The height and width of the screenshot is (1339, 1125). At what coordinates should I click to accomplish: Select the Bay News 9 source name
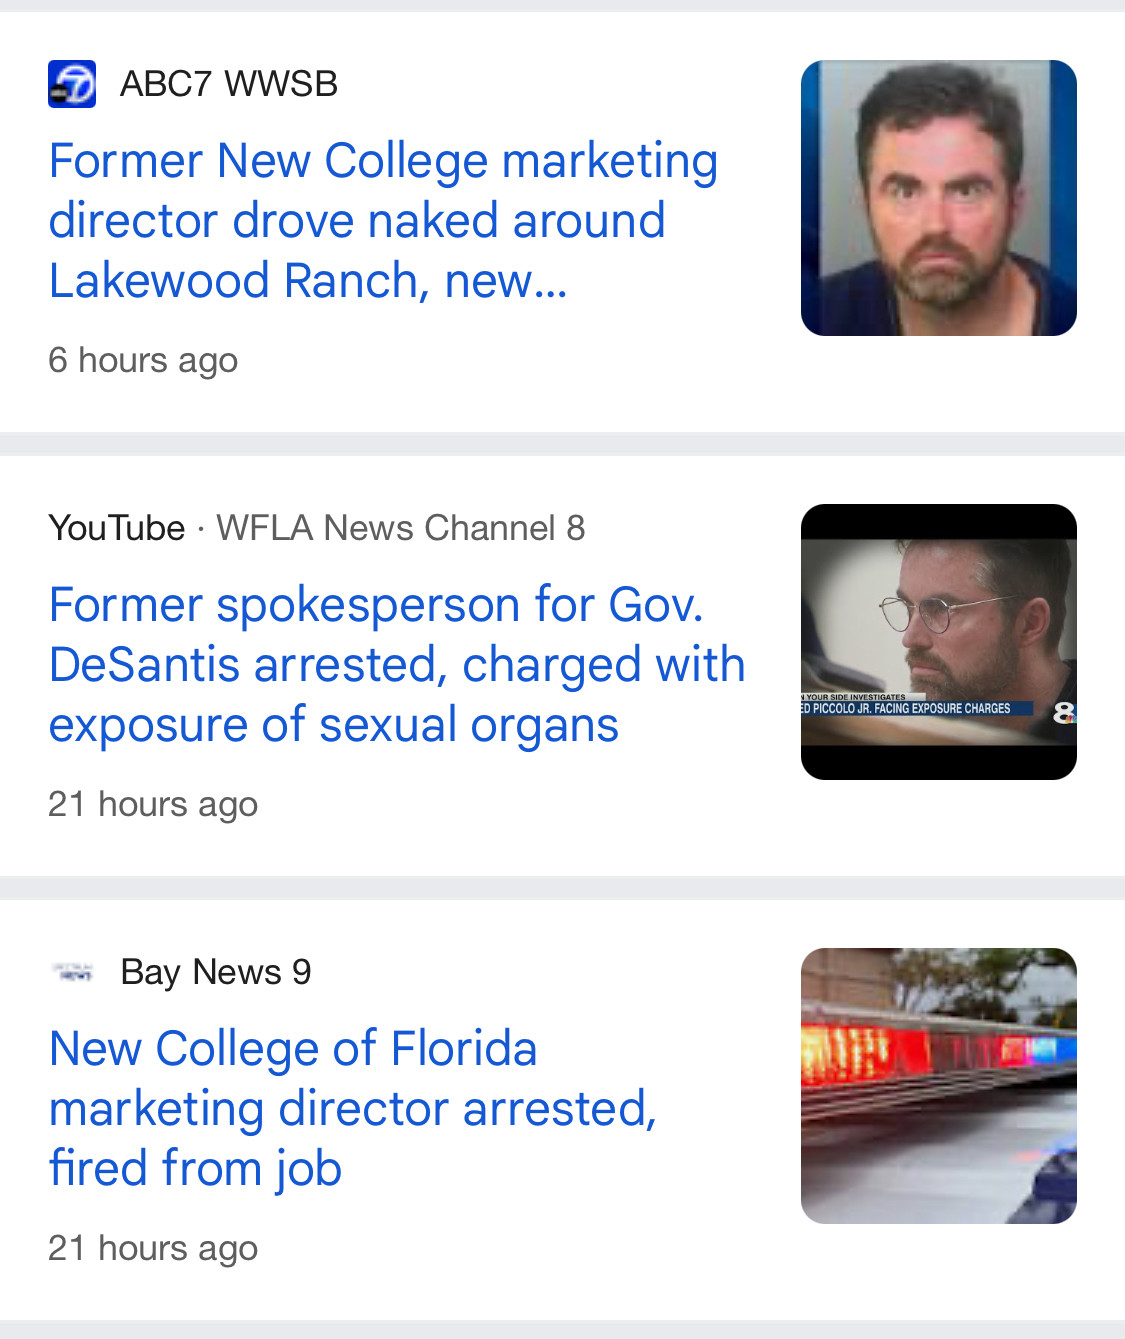(216, 972)
